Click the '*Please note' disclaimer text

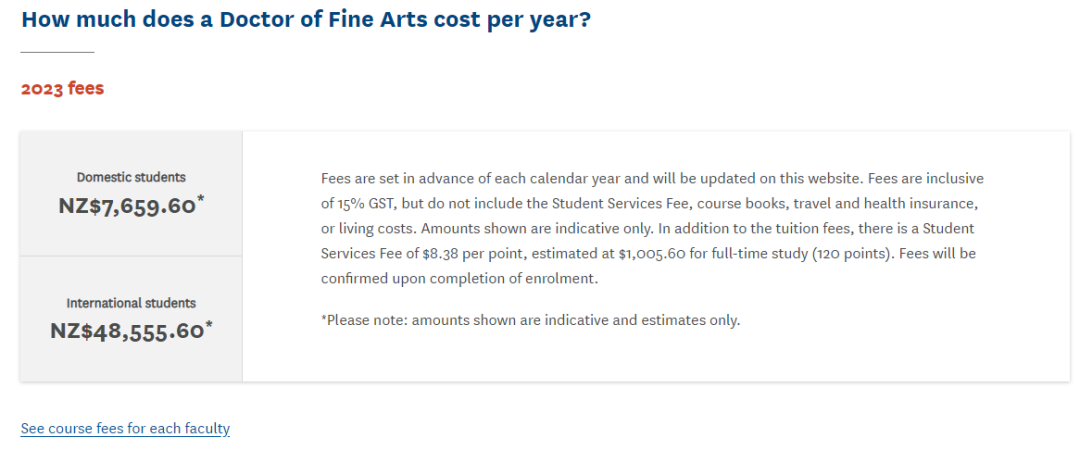click(x=530, y=320)
